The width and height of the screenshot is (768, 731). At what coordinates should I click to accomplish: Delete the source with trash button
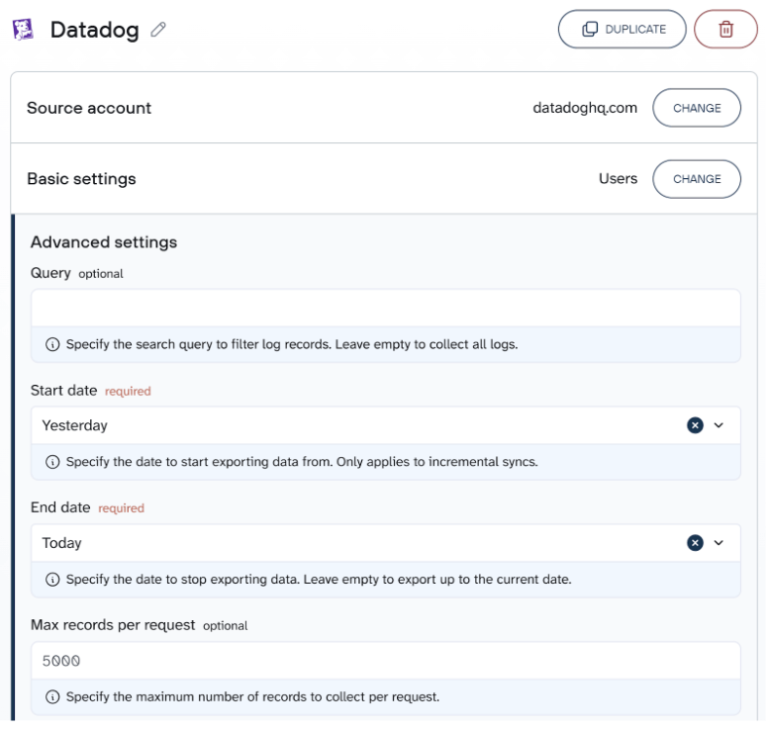click(725, 29)
